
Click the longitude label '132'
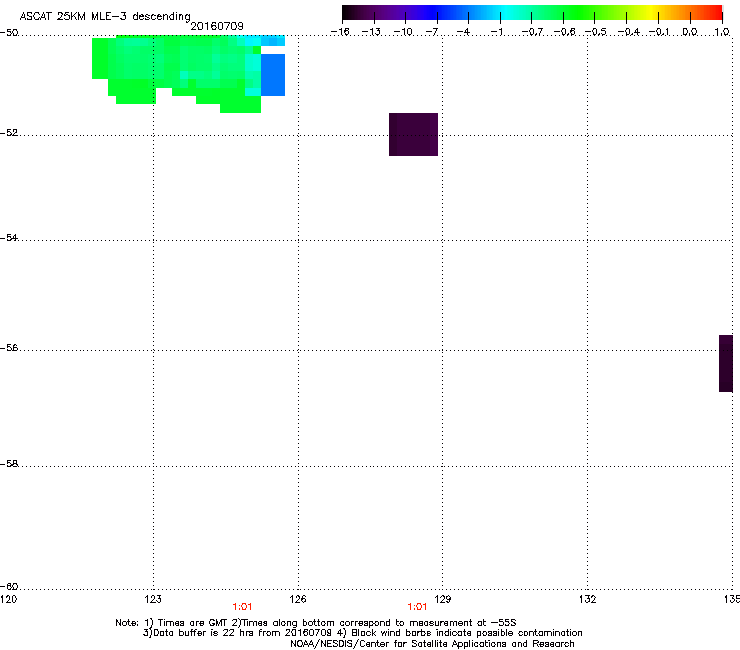pyautogui.click(x=587, y=599)
